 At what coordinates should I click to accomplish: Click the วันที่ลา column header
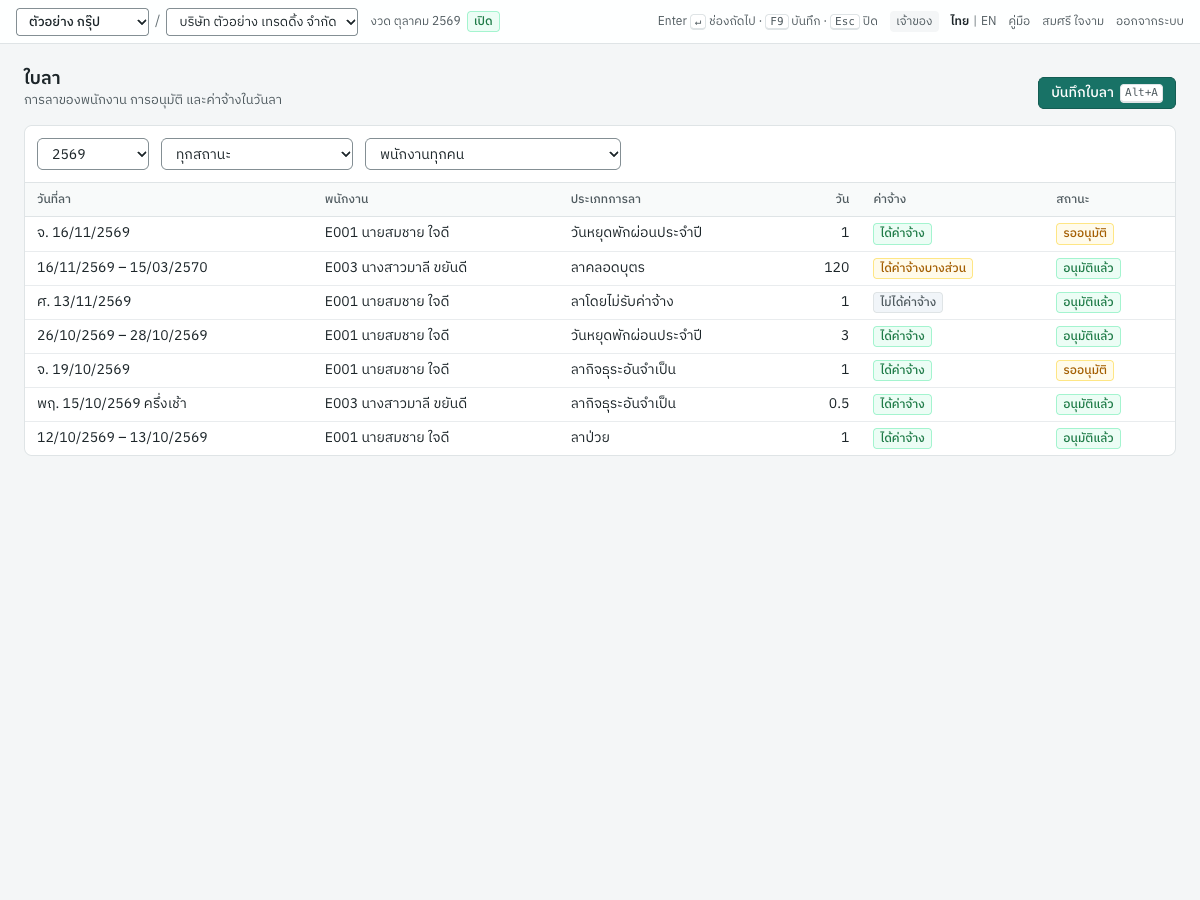click(54, 199)
